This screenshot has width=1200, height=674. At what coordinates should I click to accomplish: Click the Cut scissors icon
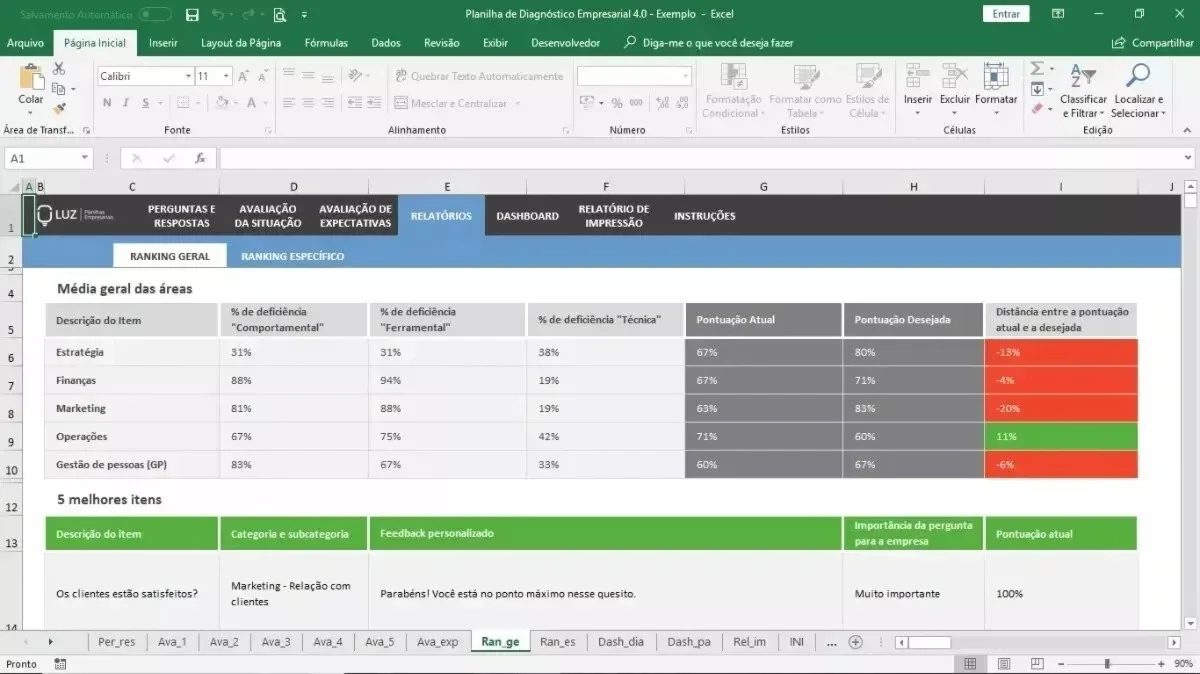tap(59, 68)
